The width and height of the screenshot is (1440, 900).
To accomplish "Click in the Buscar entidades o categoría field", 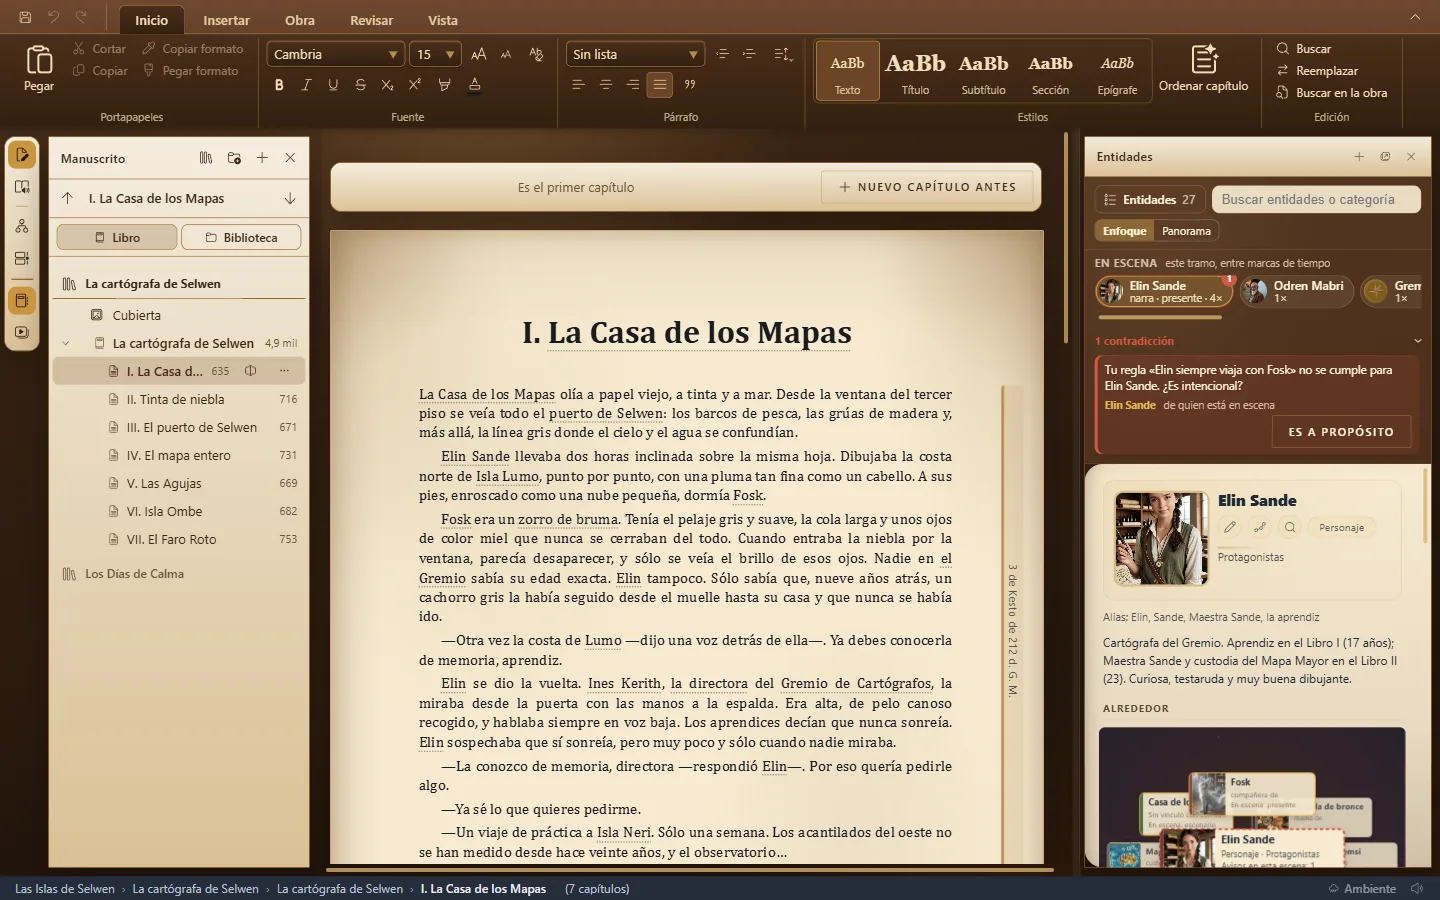I will pyautogui.click(x=1316, y=199).
